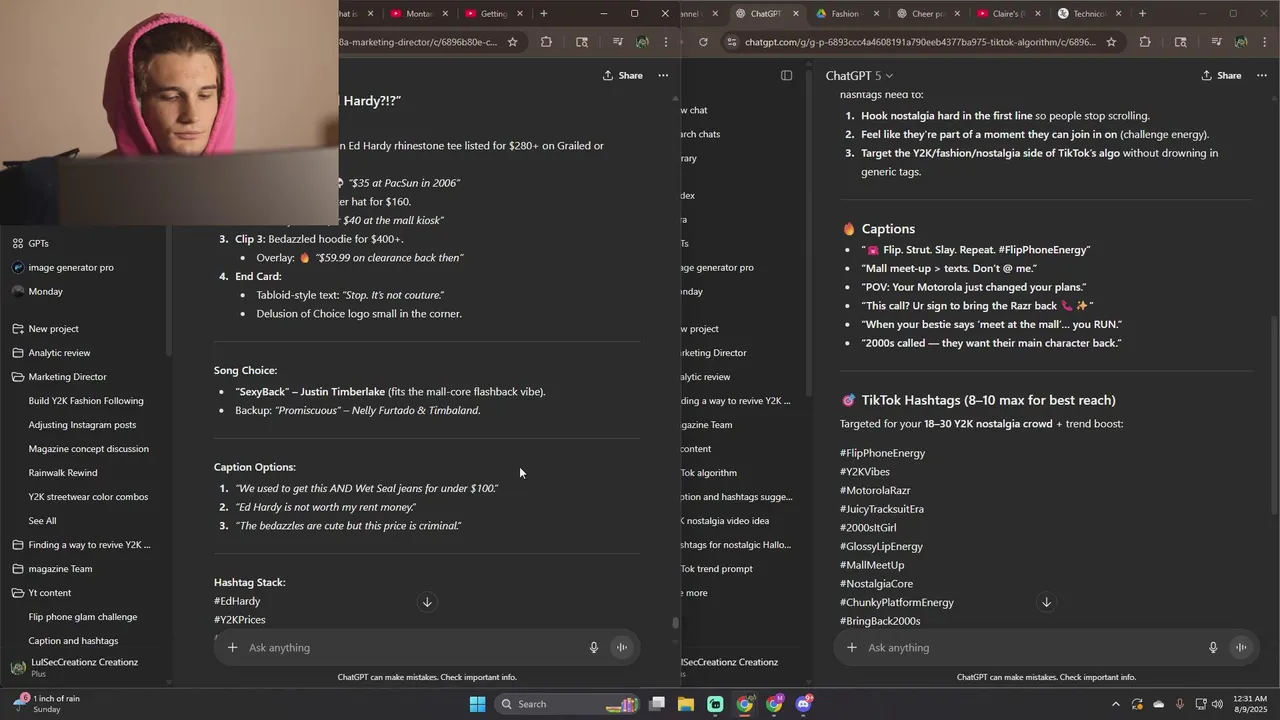Open File Explorer from the taskbar

(686, 704)
